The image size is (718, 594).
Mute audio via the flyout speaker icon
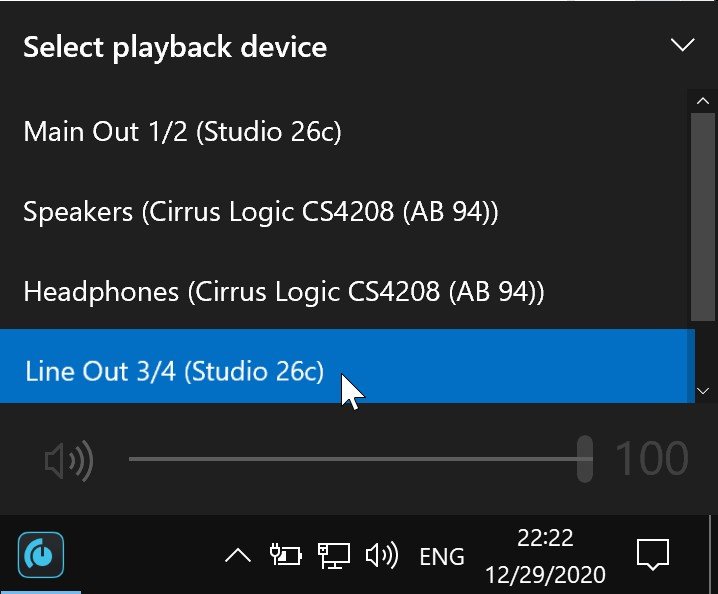click(x=69, y=460)
